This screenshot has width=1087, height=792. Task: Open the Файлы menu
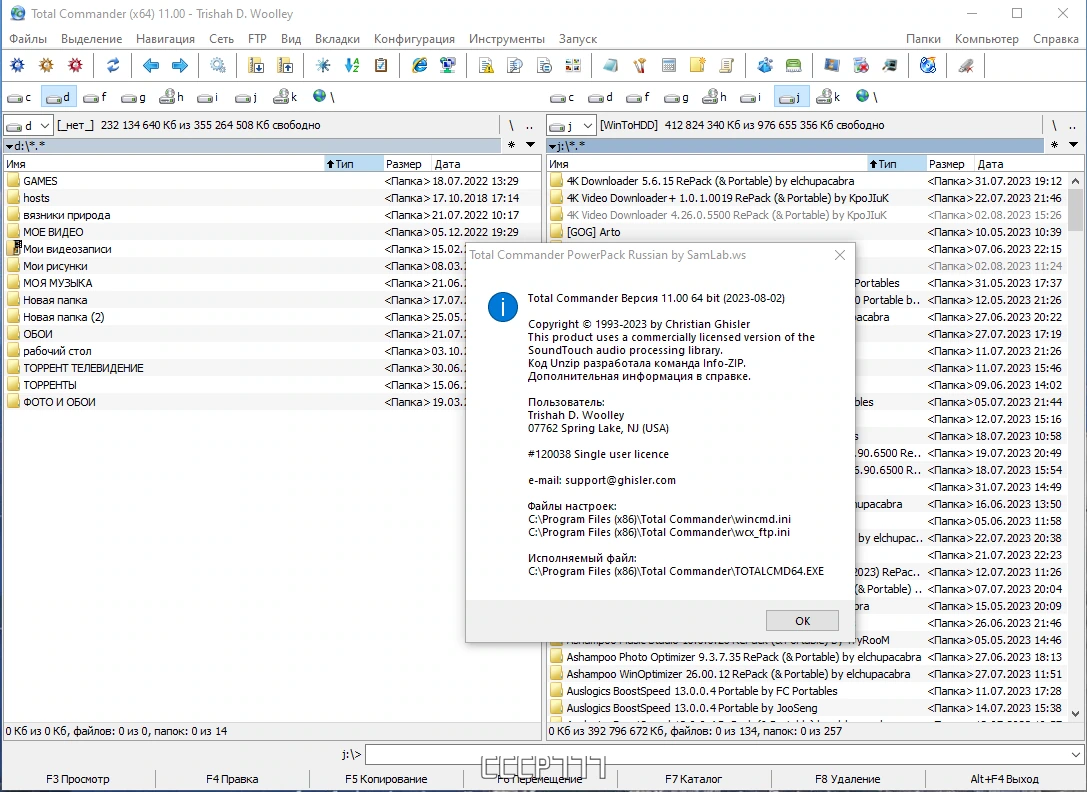pos(28,39)
